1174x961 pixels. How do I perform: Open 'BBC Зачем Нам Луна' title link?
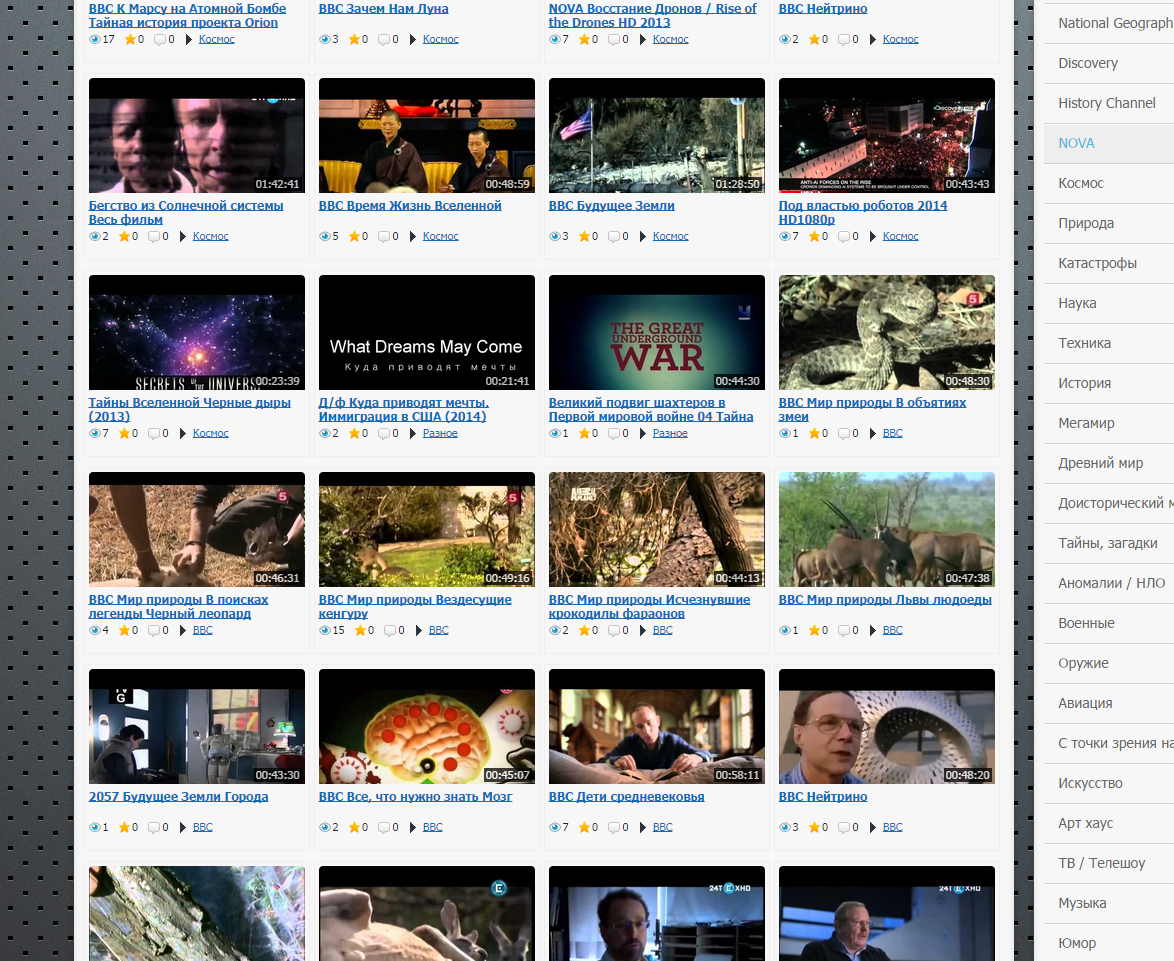pos(383,9)
